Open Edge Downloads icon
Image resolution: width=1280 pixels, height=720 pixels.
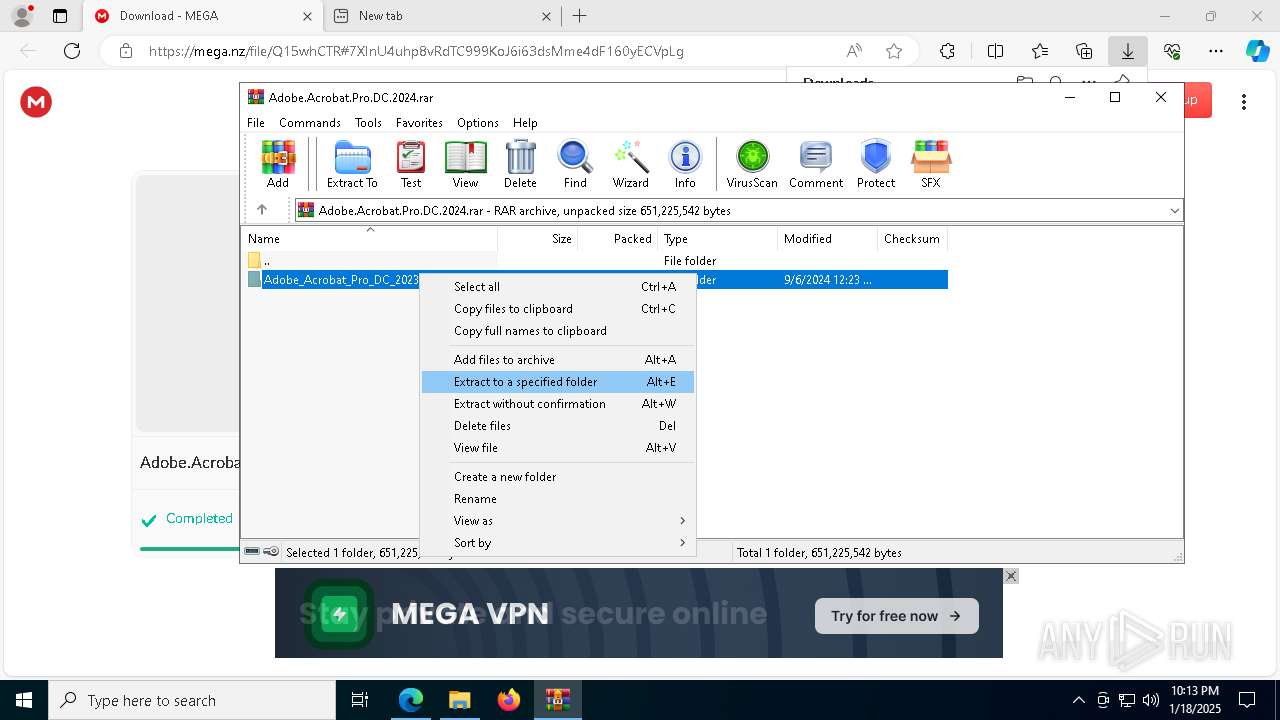pos(1127,51)
